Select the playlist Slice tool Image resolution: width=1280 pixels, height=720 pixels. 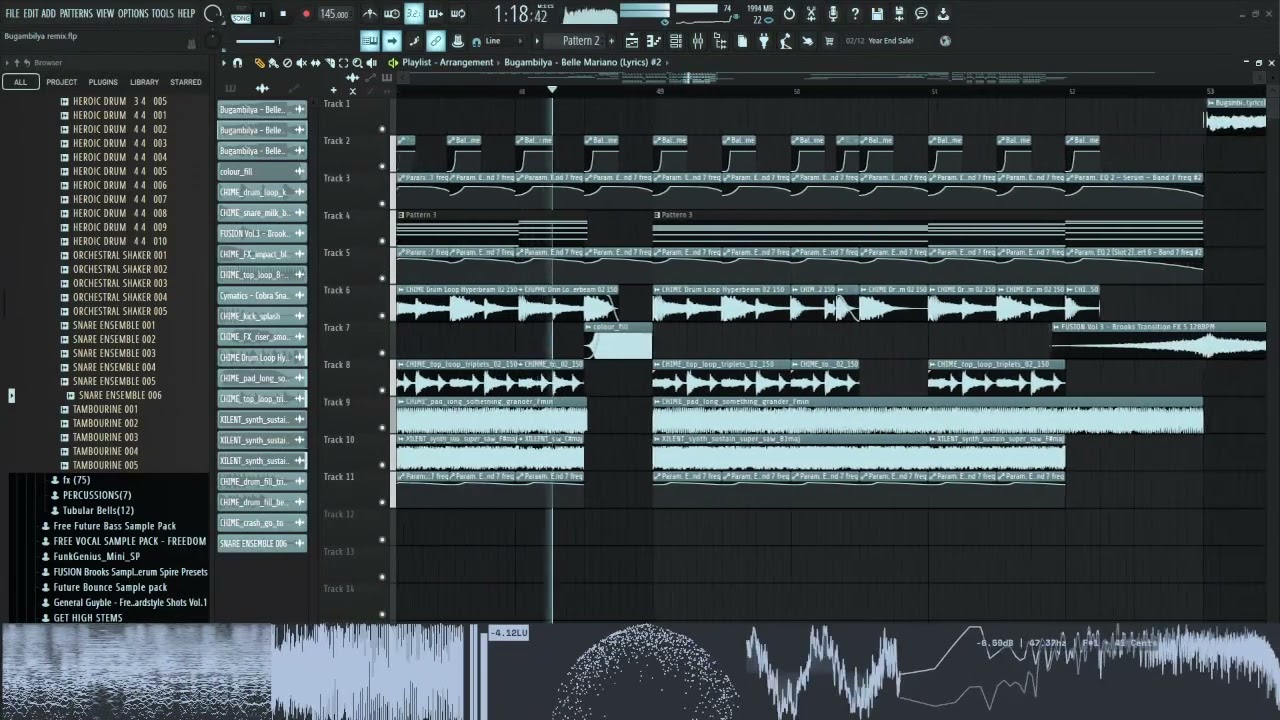329,63
